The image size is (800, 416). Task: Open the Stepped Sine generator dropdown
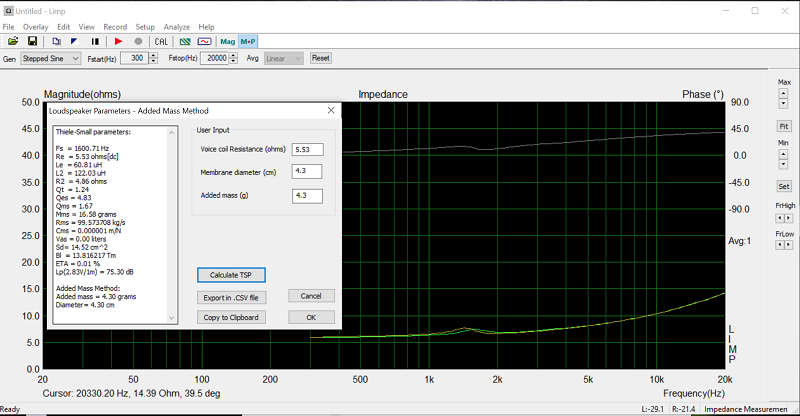point(51,59)
